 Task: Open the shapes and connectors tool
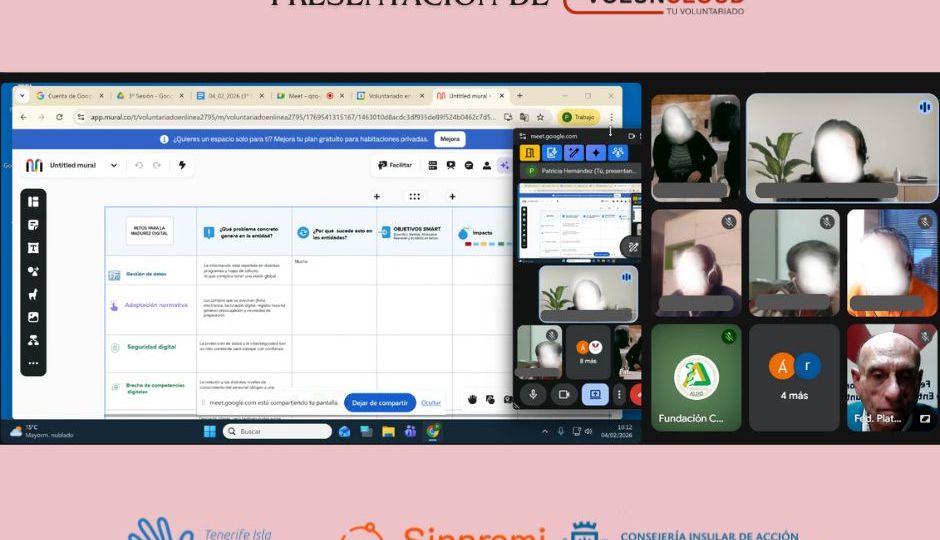coord(33,271)
